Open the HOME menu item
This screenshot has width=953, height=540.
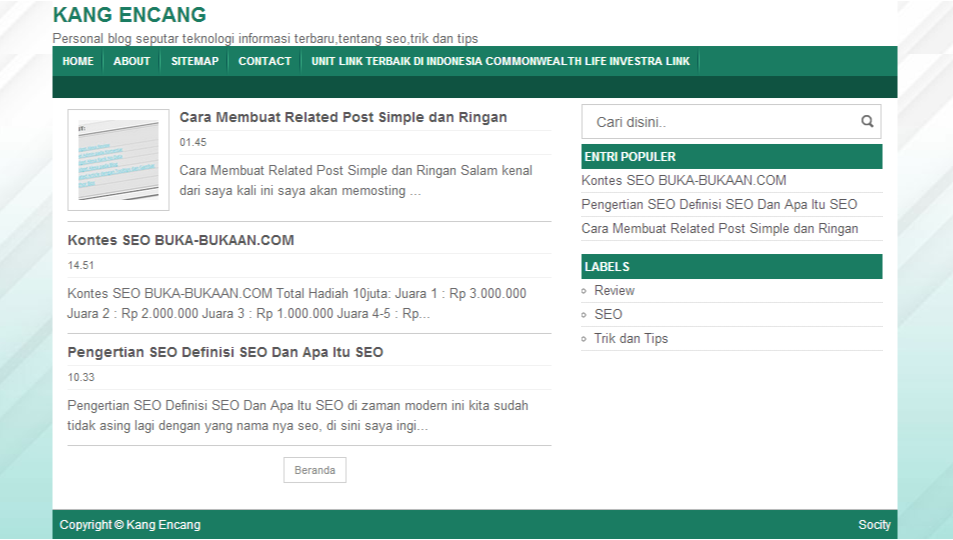pyautogui.click(x=78, y=61)
